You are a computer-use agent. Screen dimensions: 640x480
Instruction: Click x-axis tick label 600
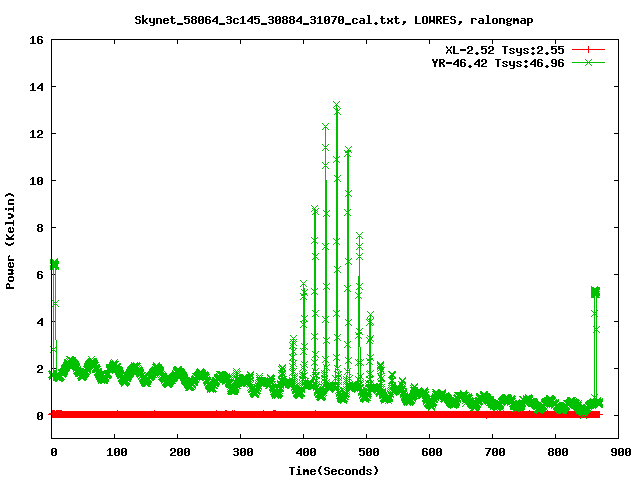click(x=432, y=452)
